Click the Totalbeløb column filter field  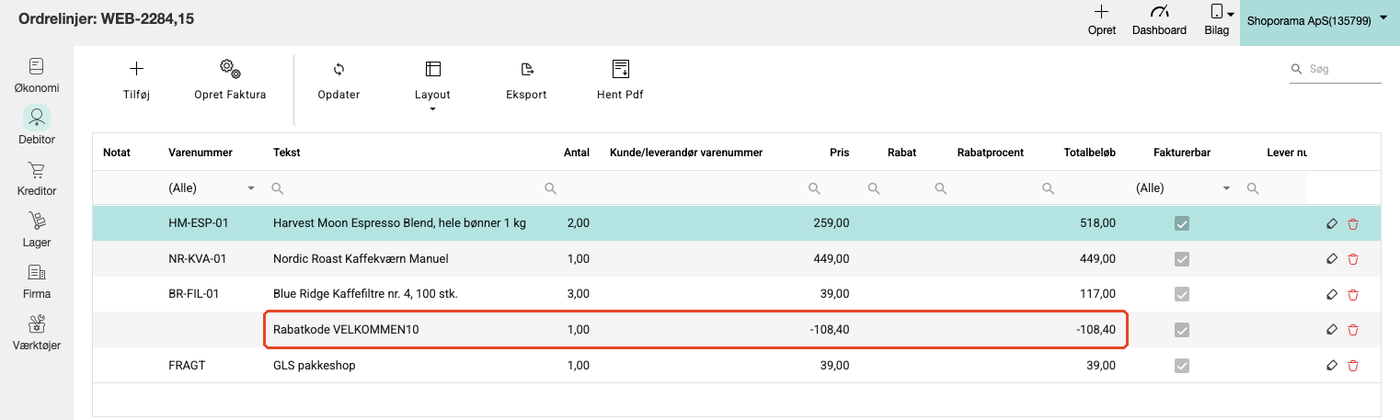click(1081, 188)
